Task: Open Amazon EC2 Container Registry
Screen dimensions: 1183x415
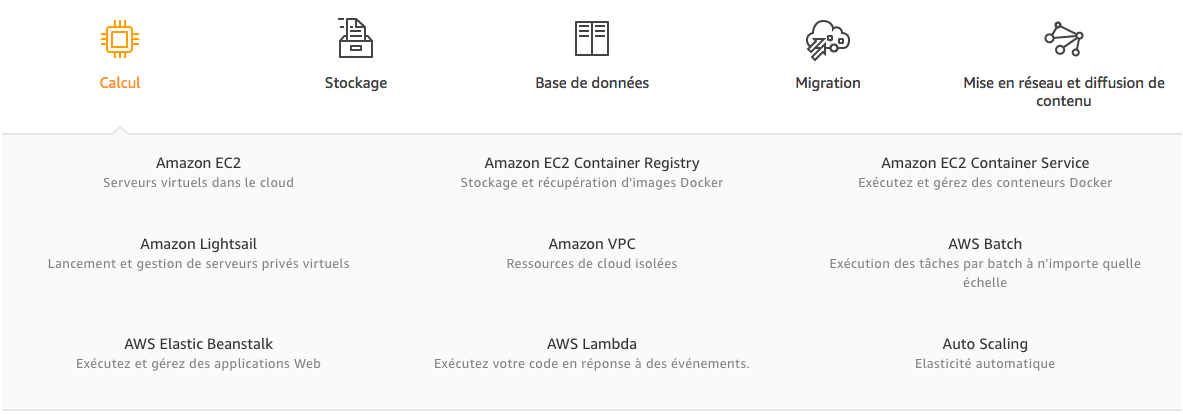Action: 592,163
